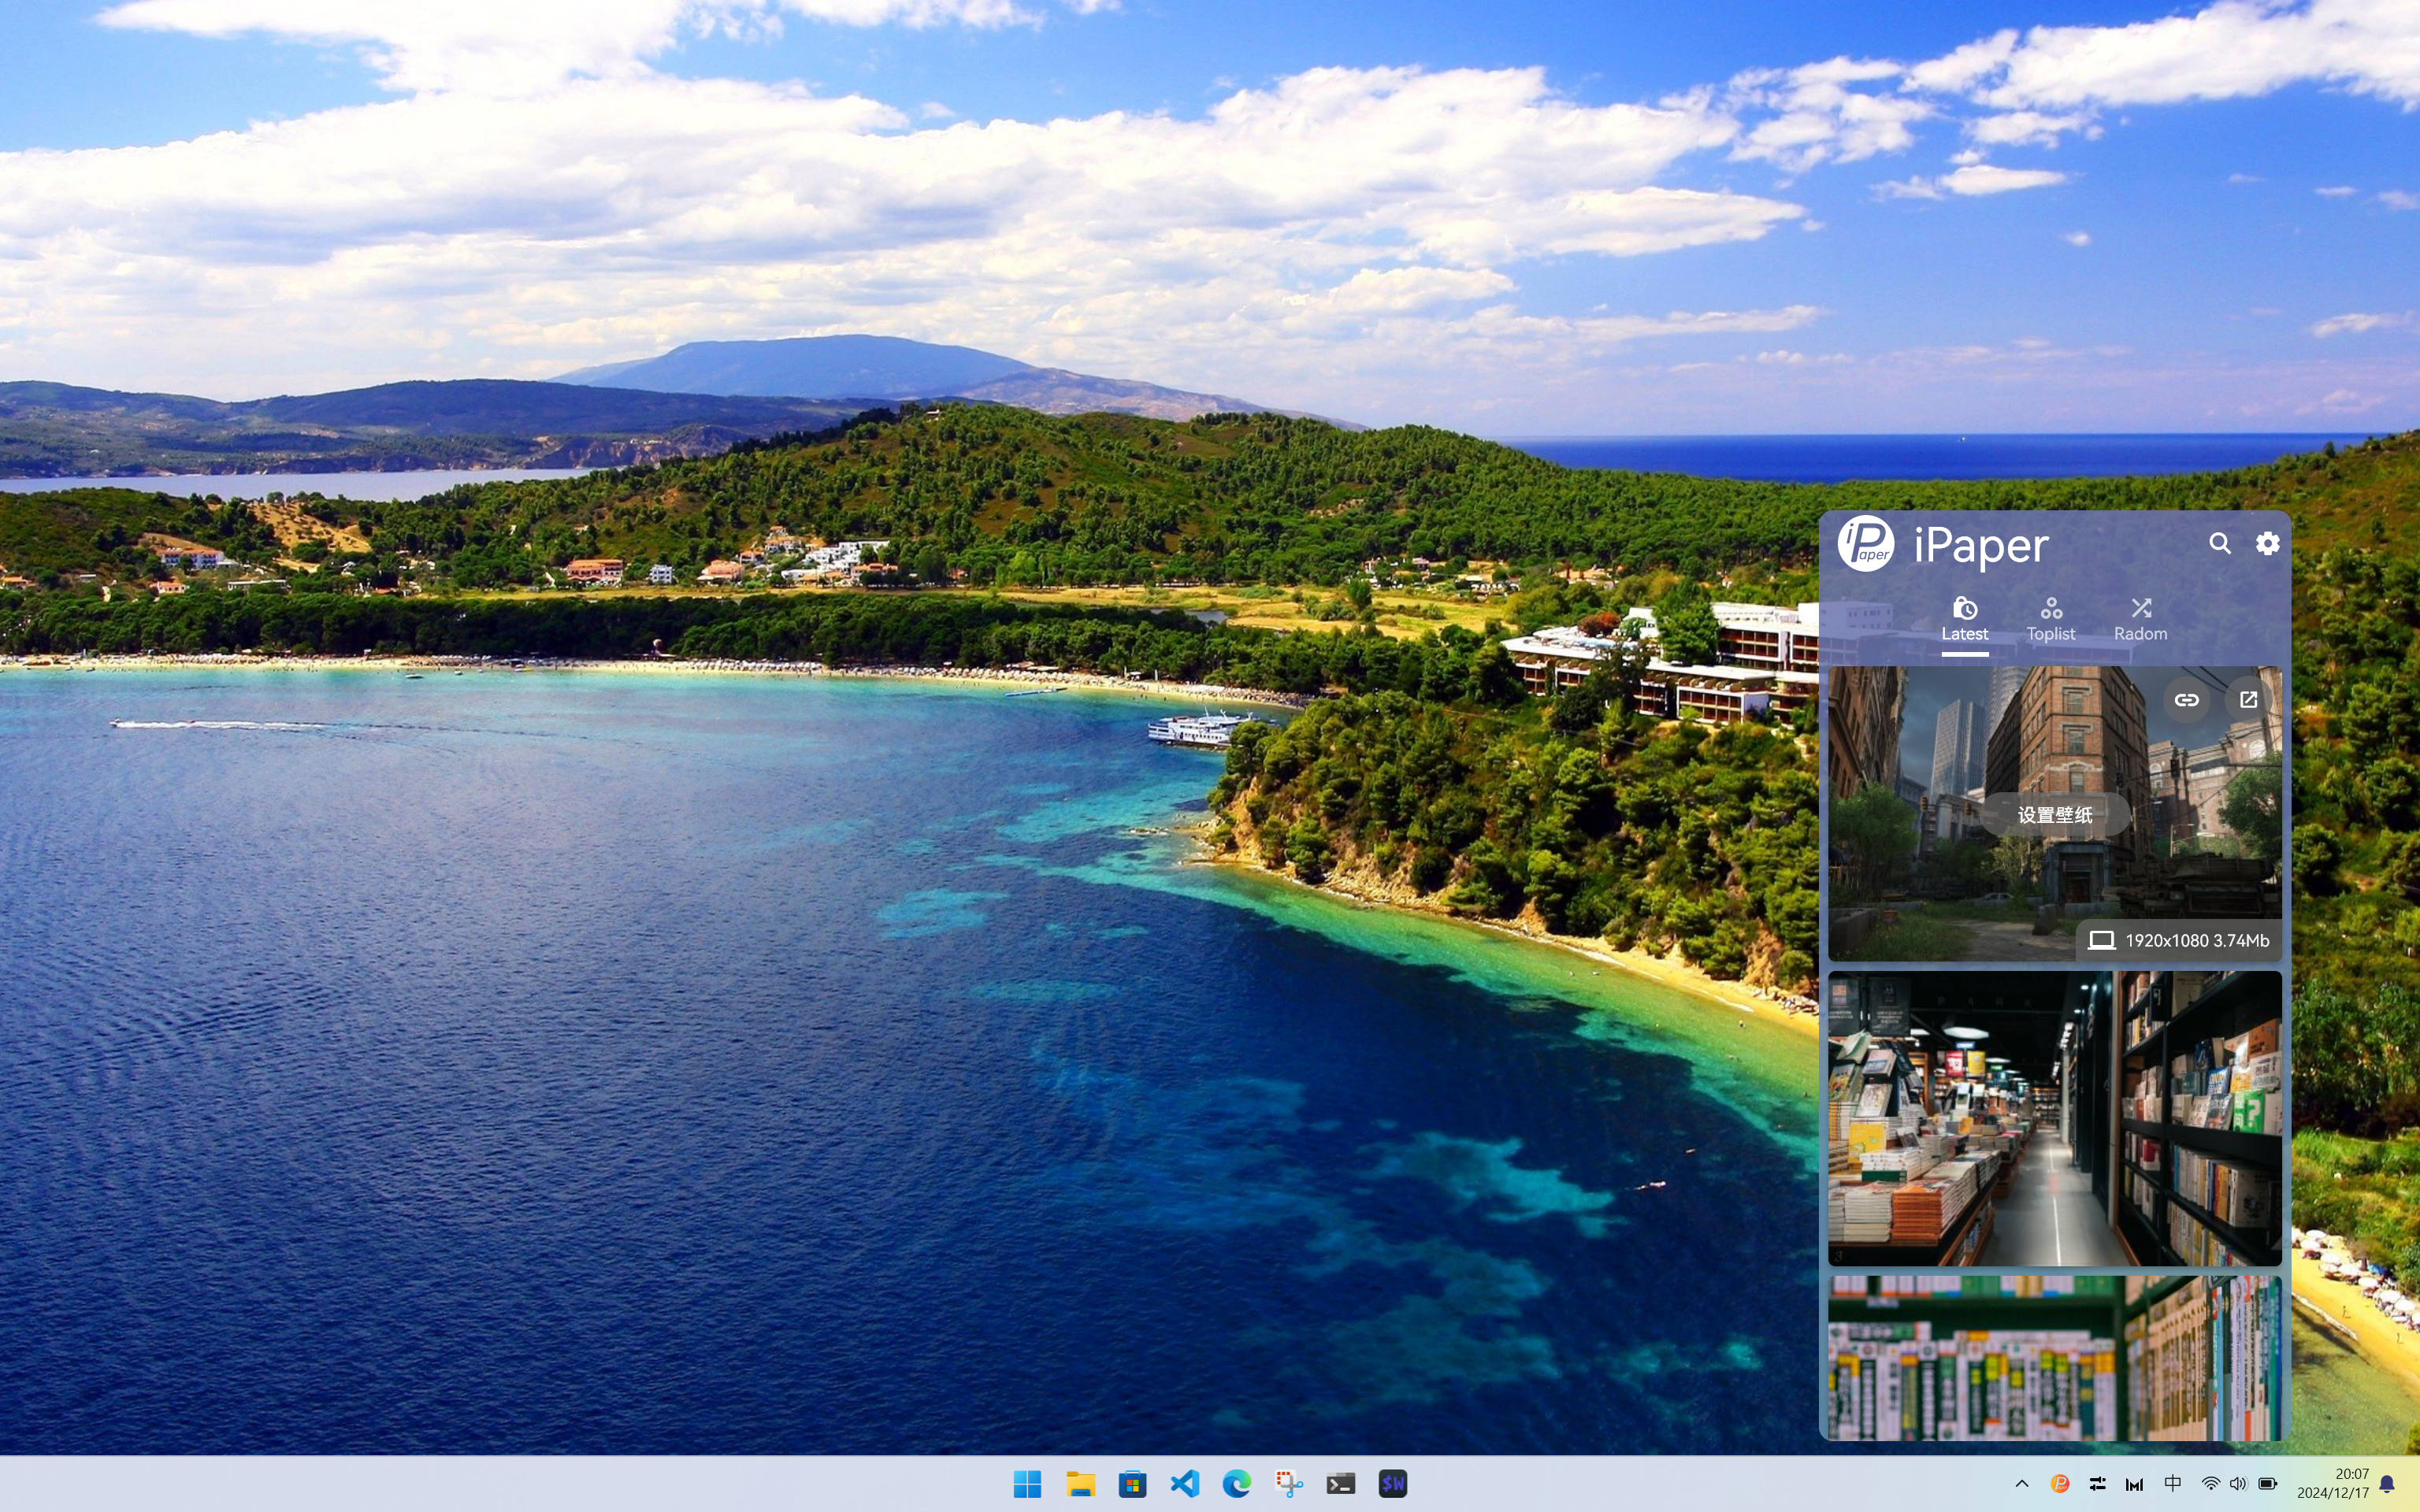Screen dimensions: 2420x1512
Task: Select the bookstore aisle wallpaper thumbnail
Action: point(2054,1118)
